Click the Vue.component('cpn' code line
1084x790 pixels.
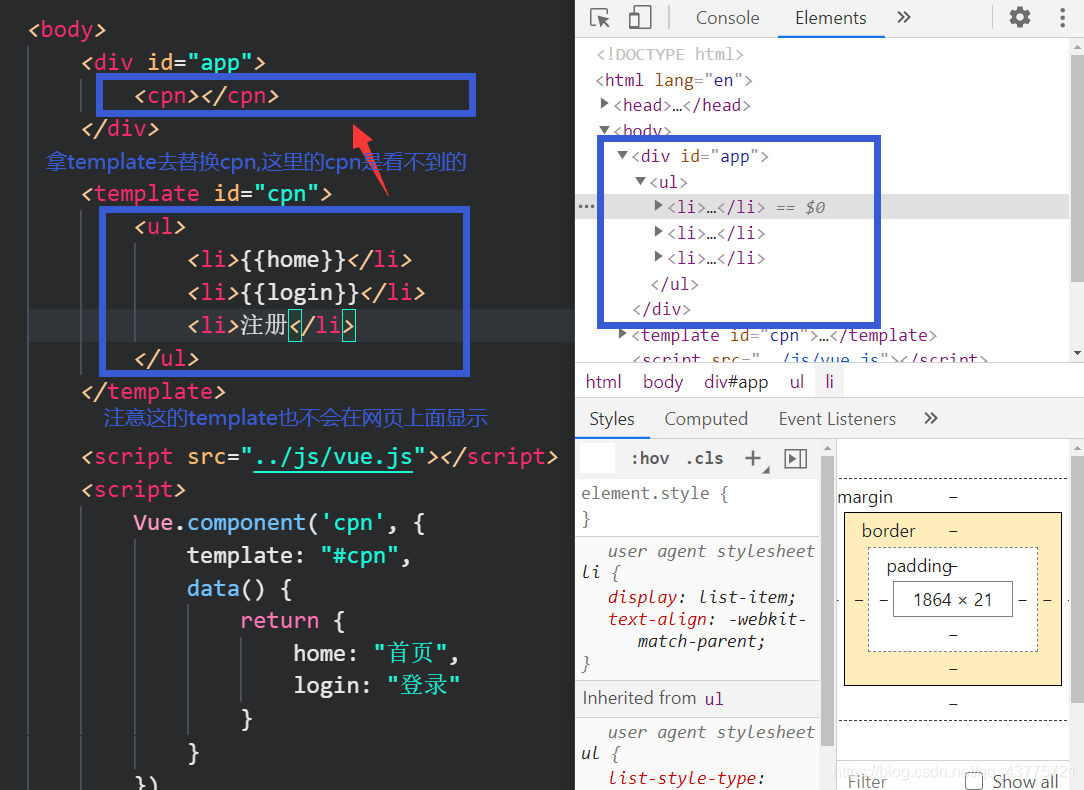[x=279, y=522]
